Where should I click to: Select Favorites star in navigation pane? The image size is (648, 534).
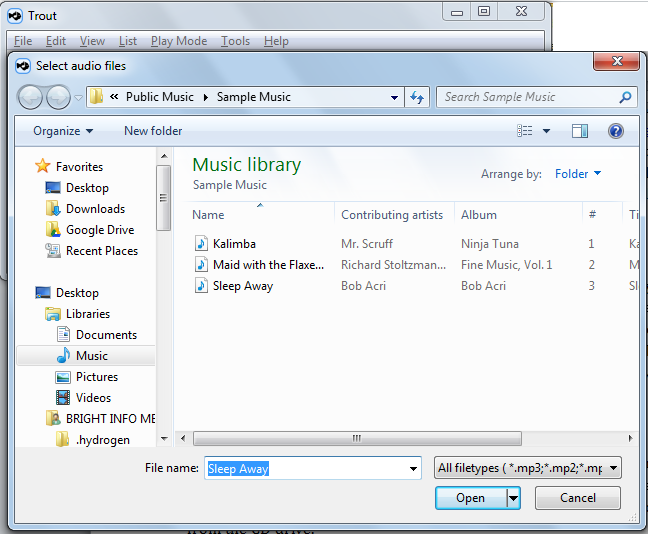[43, 166]
